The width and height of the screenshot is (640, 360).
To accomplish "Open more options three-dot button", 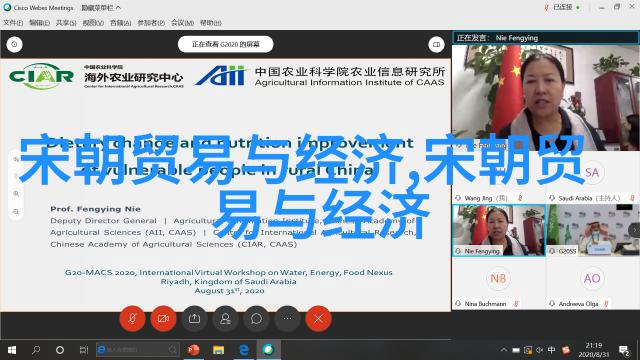I will coord(287,318).
